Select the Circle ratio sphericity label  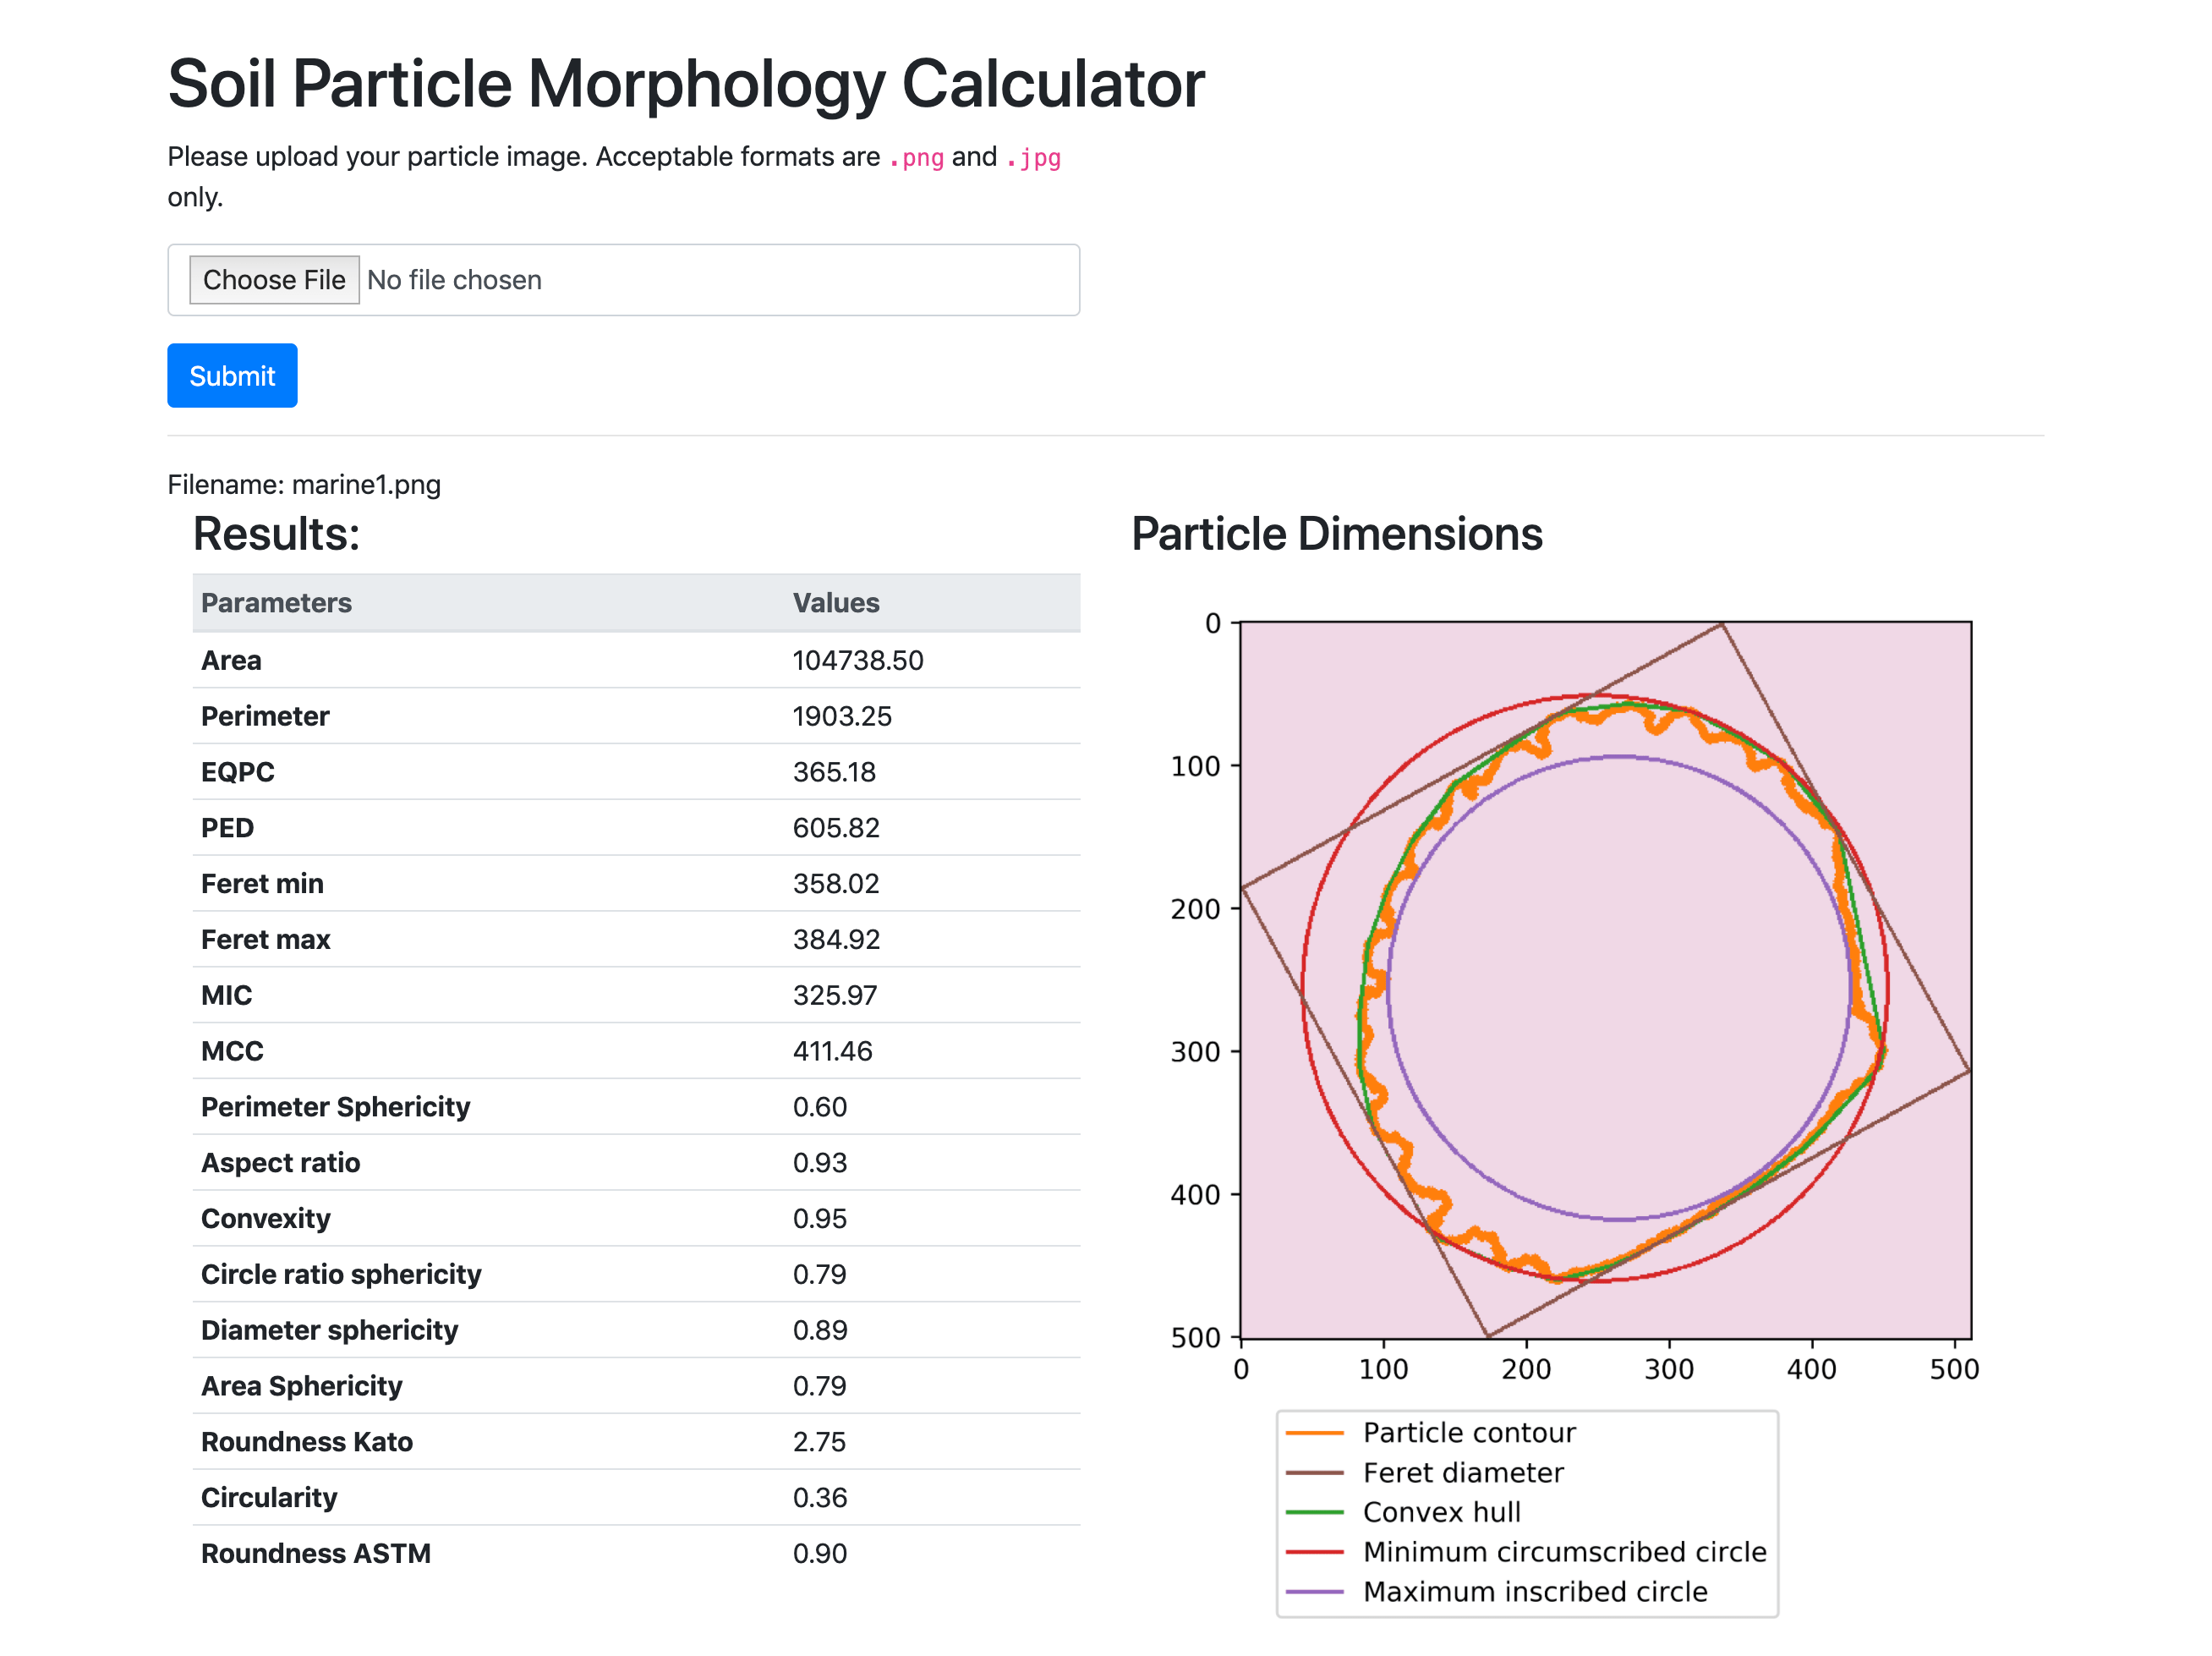pos(341,1276)
